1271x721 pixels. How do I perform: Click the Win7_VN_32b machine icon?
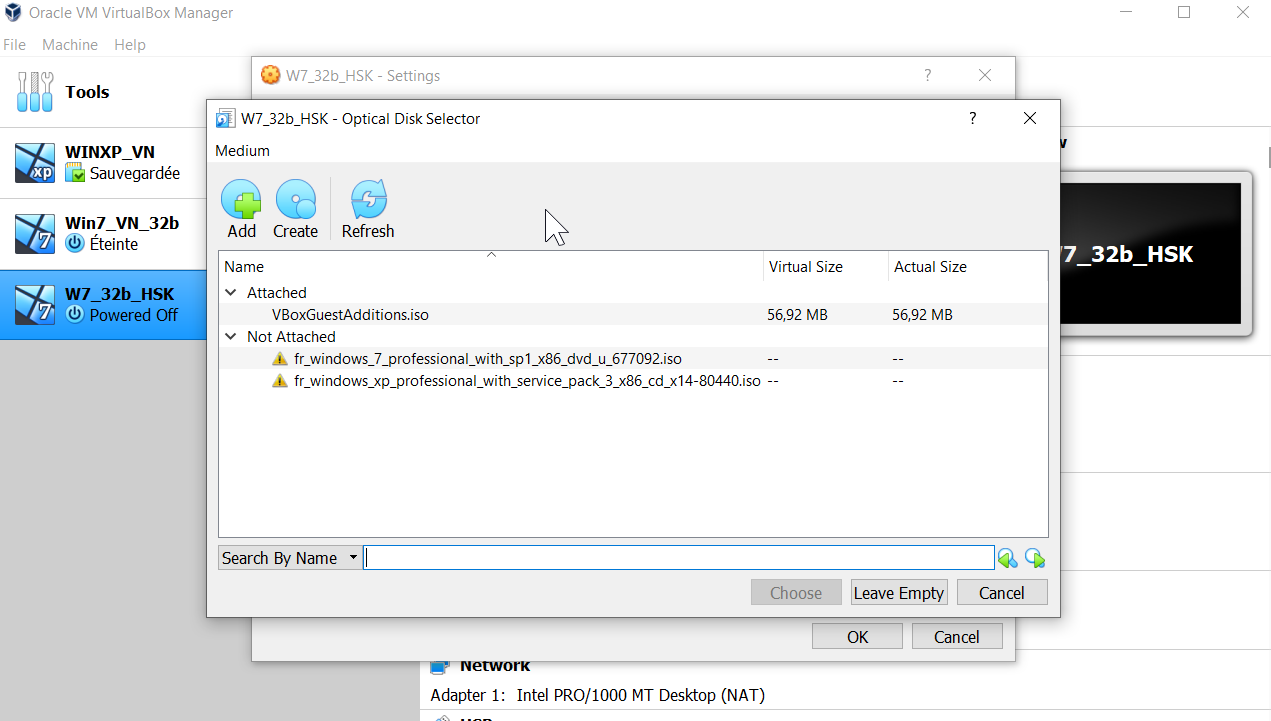(x=35, y=233)
